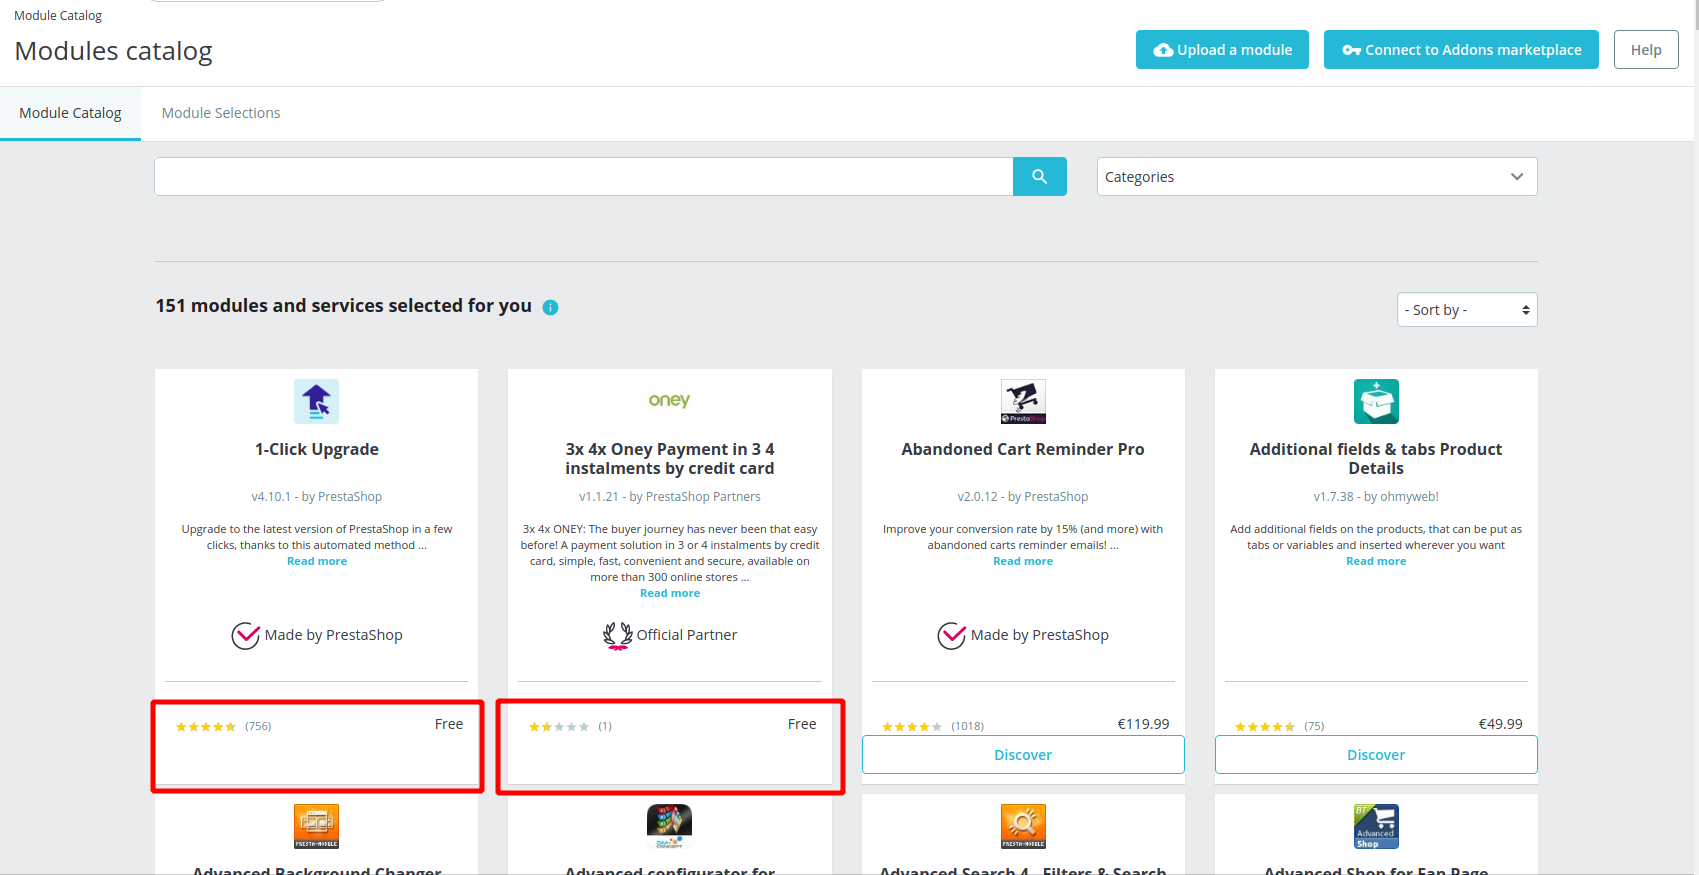Viewport: 1699px width, 875px height.
Task: Click v4.10.1 - by PrestaShop text
Action: point(317,497)
